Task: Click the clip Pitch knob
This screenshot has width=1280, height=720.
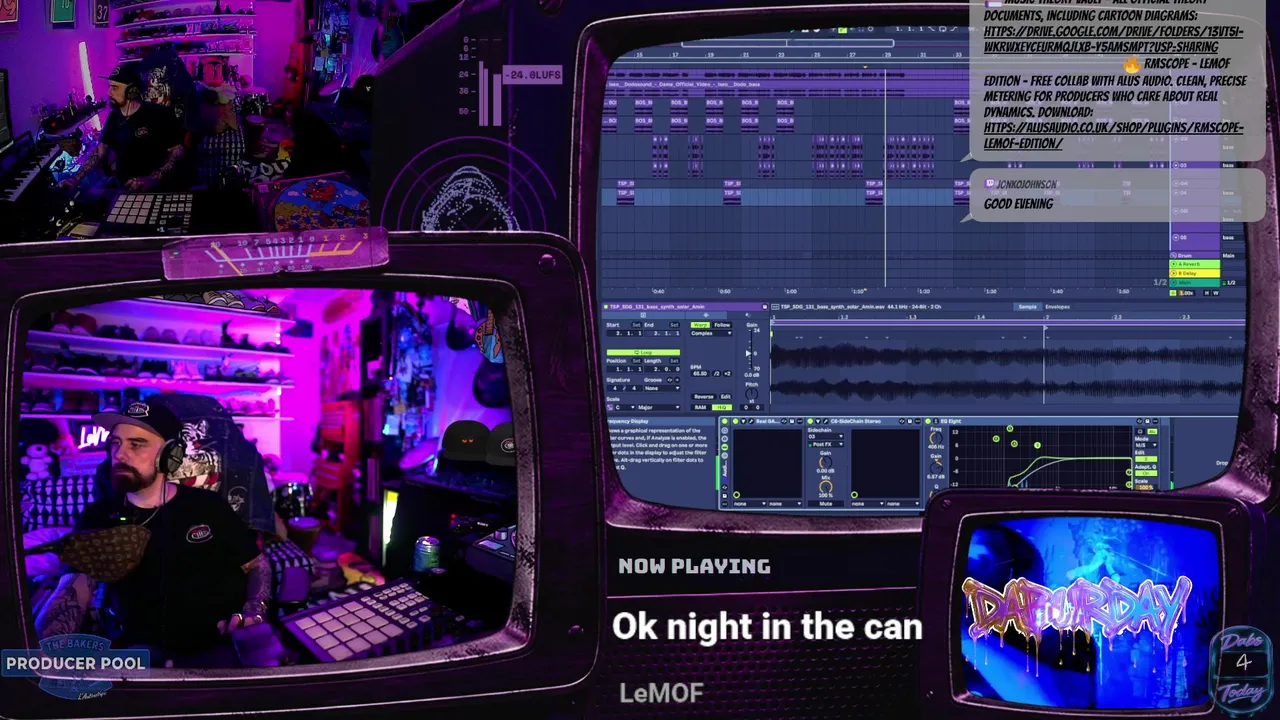Action: pos(751,394)
